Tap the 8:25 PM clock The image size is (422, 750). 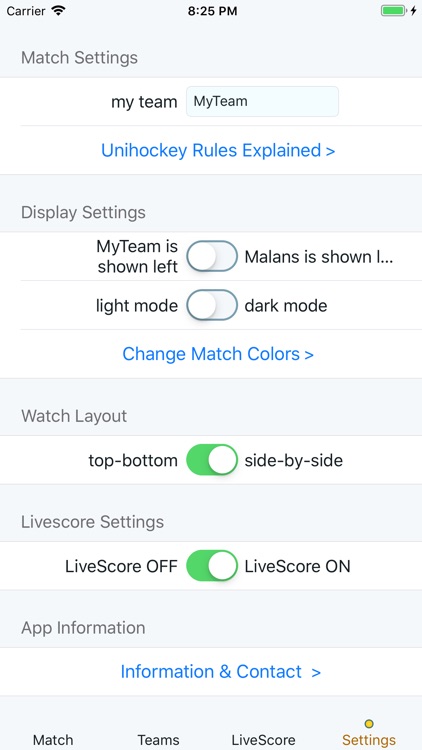(x=212, y=11)
